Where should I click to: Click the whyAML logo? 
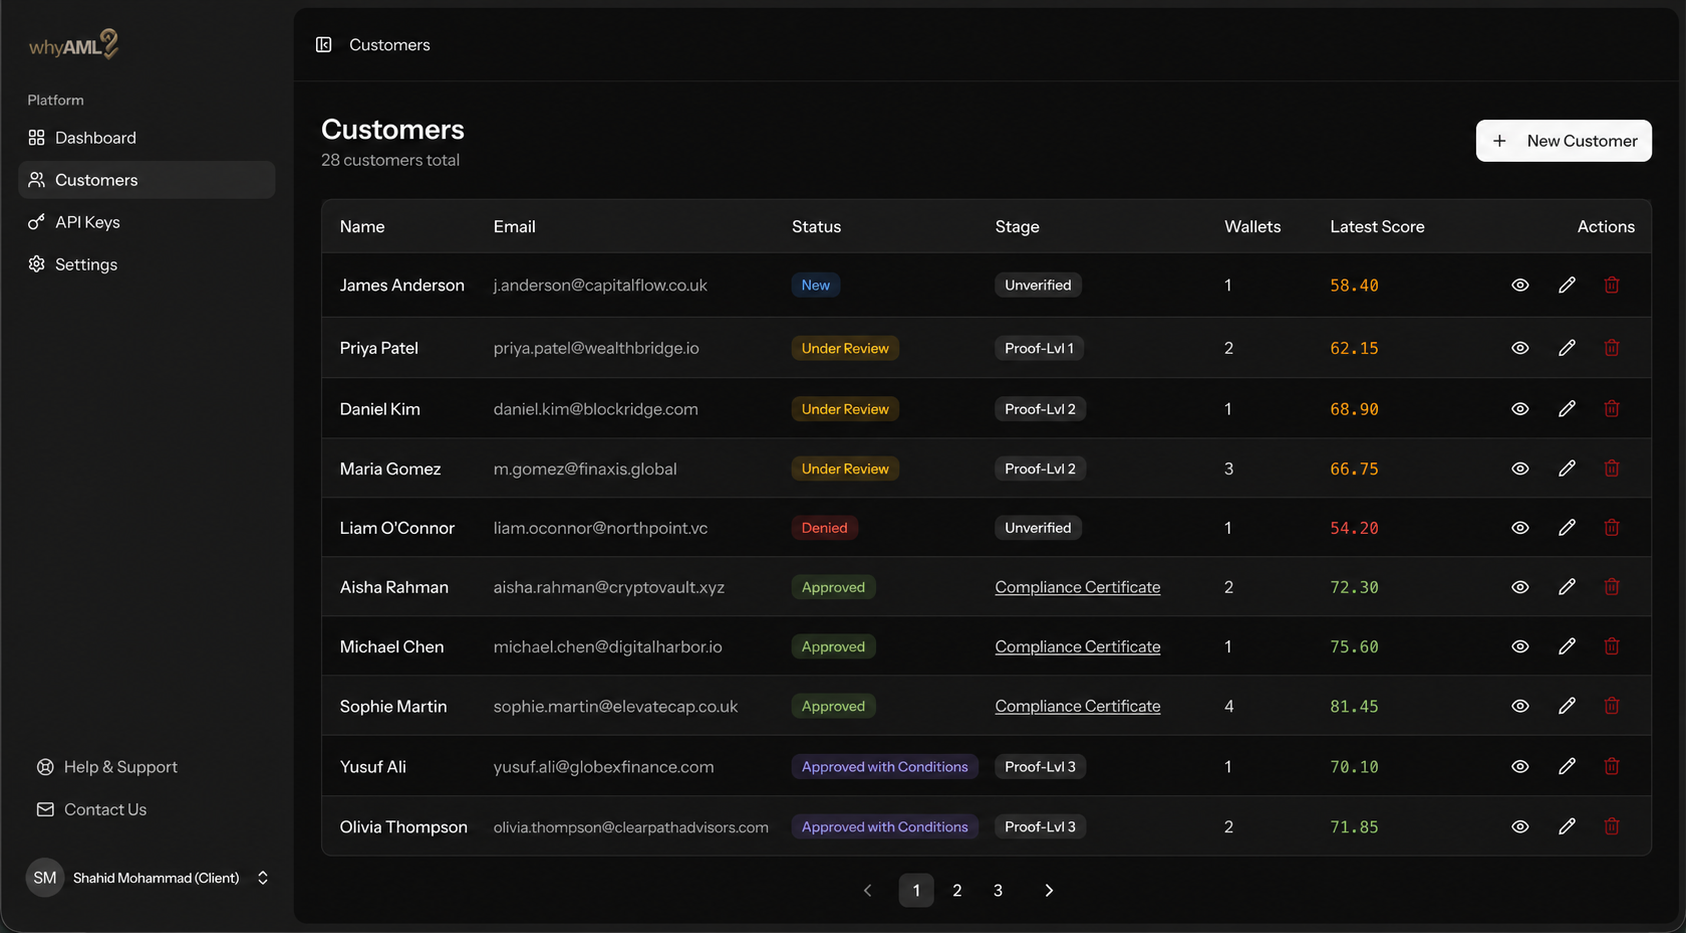[74, 44]
